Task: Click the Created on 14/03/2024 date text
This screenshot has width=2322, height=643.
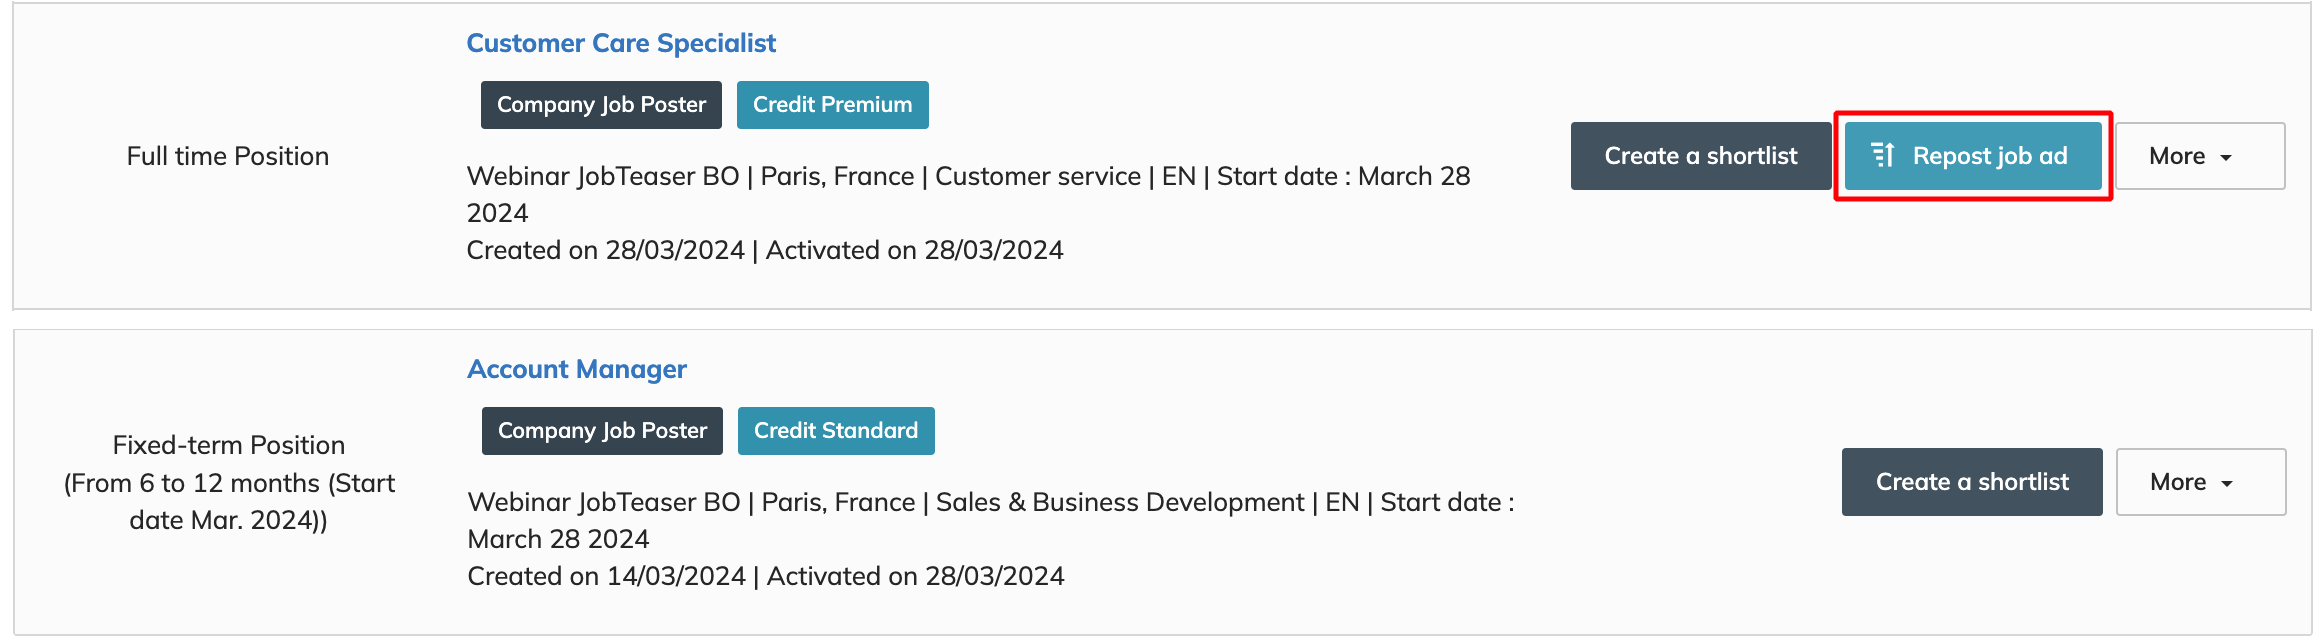Action: (x=606, y=576)
